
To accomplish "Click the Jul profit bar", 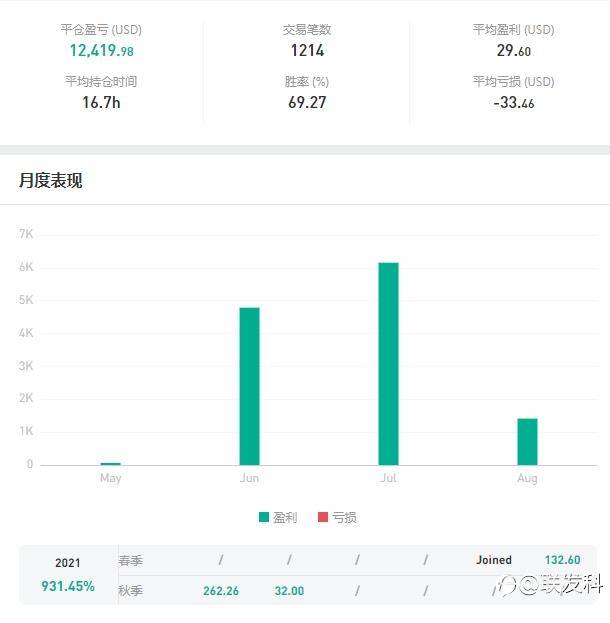I will (x=388, y=364).
